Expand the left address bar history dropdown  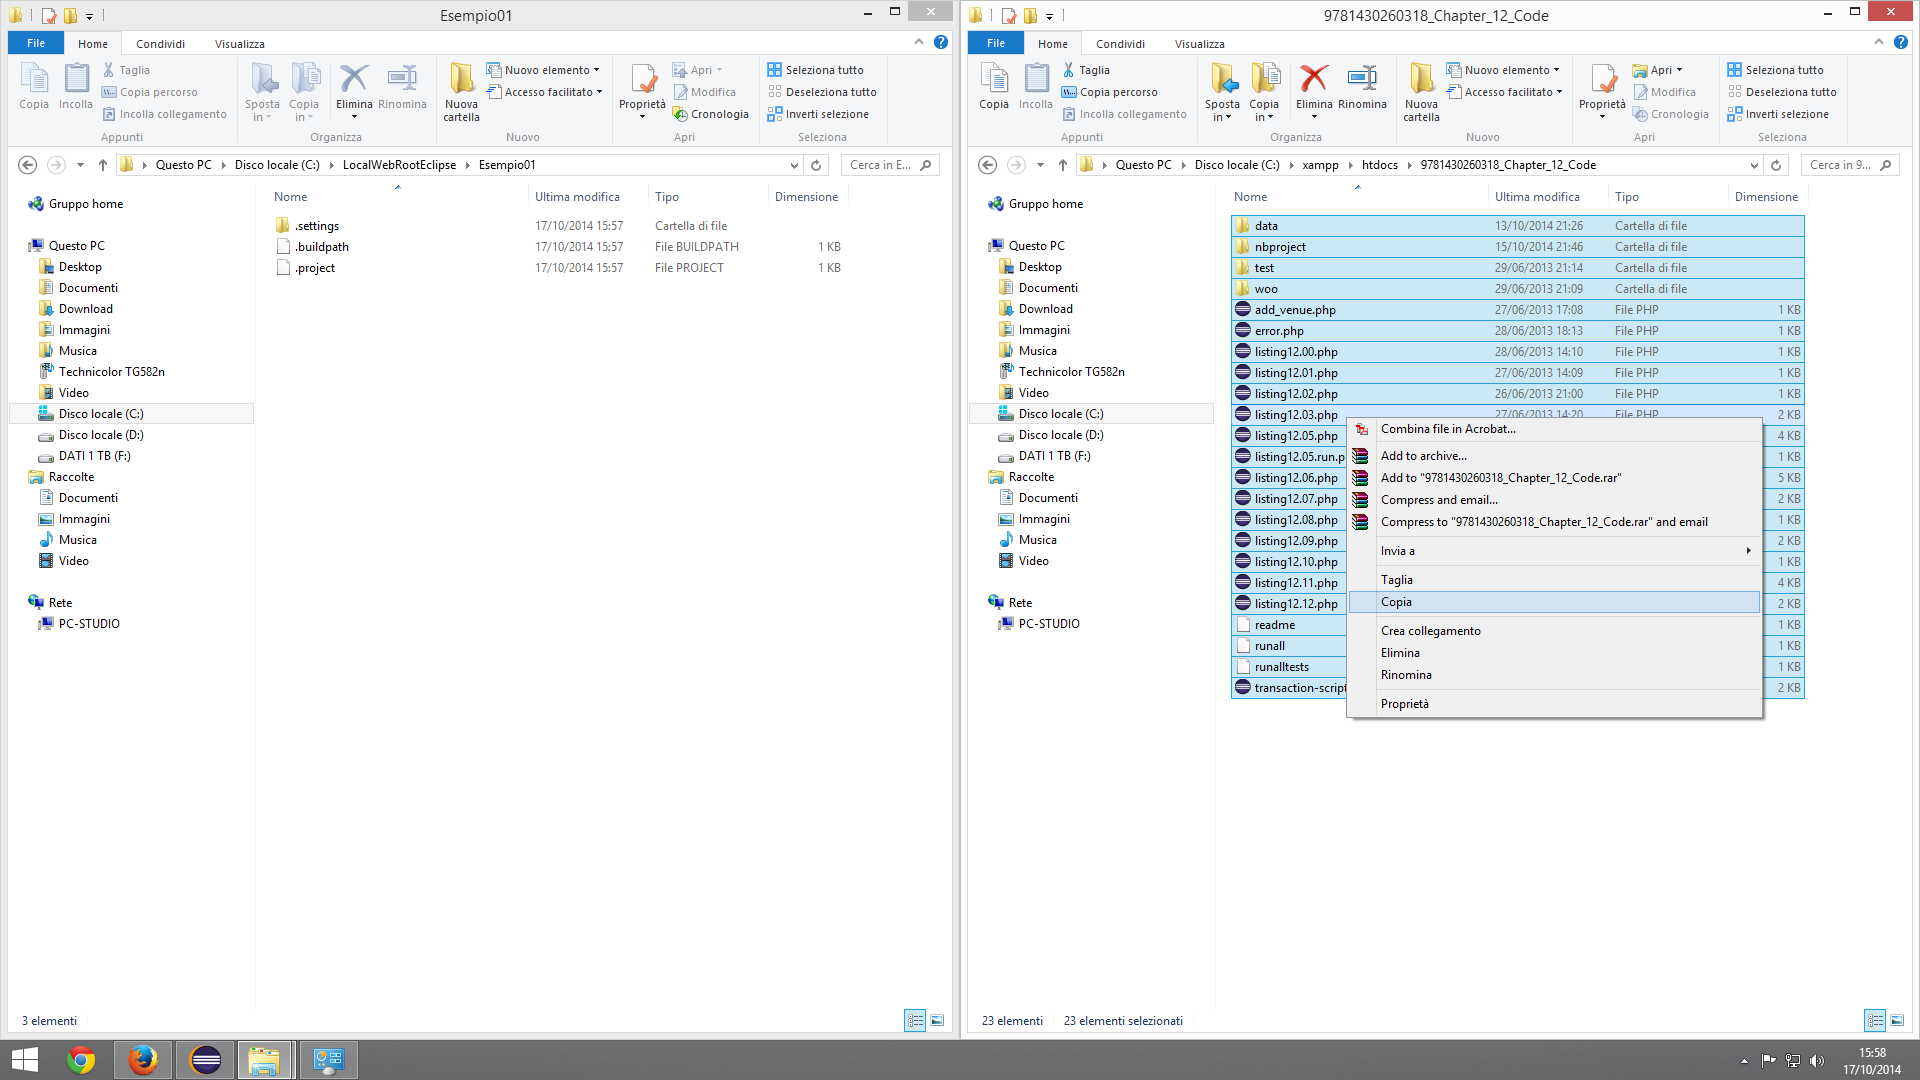(x=794, y=165)
